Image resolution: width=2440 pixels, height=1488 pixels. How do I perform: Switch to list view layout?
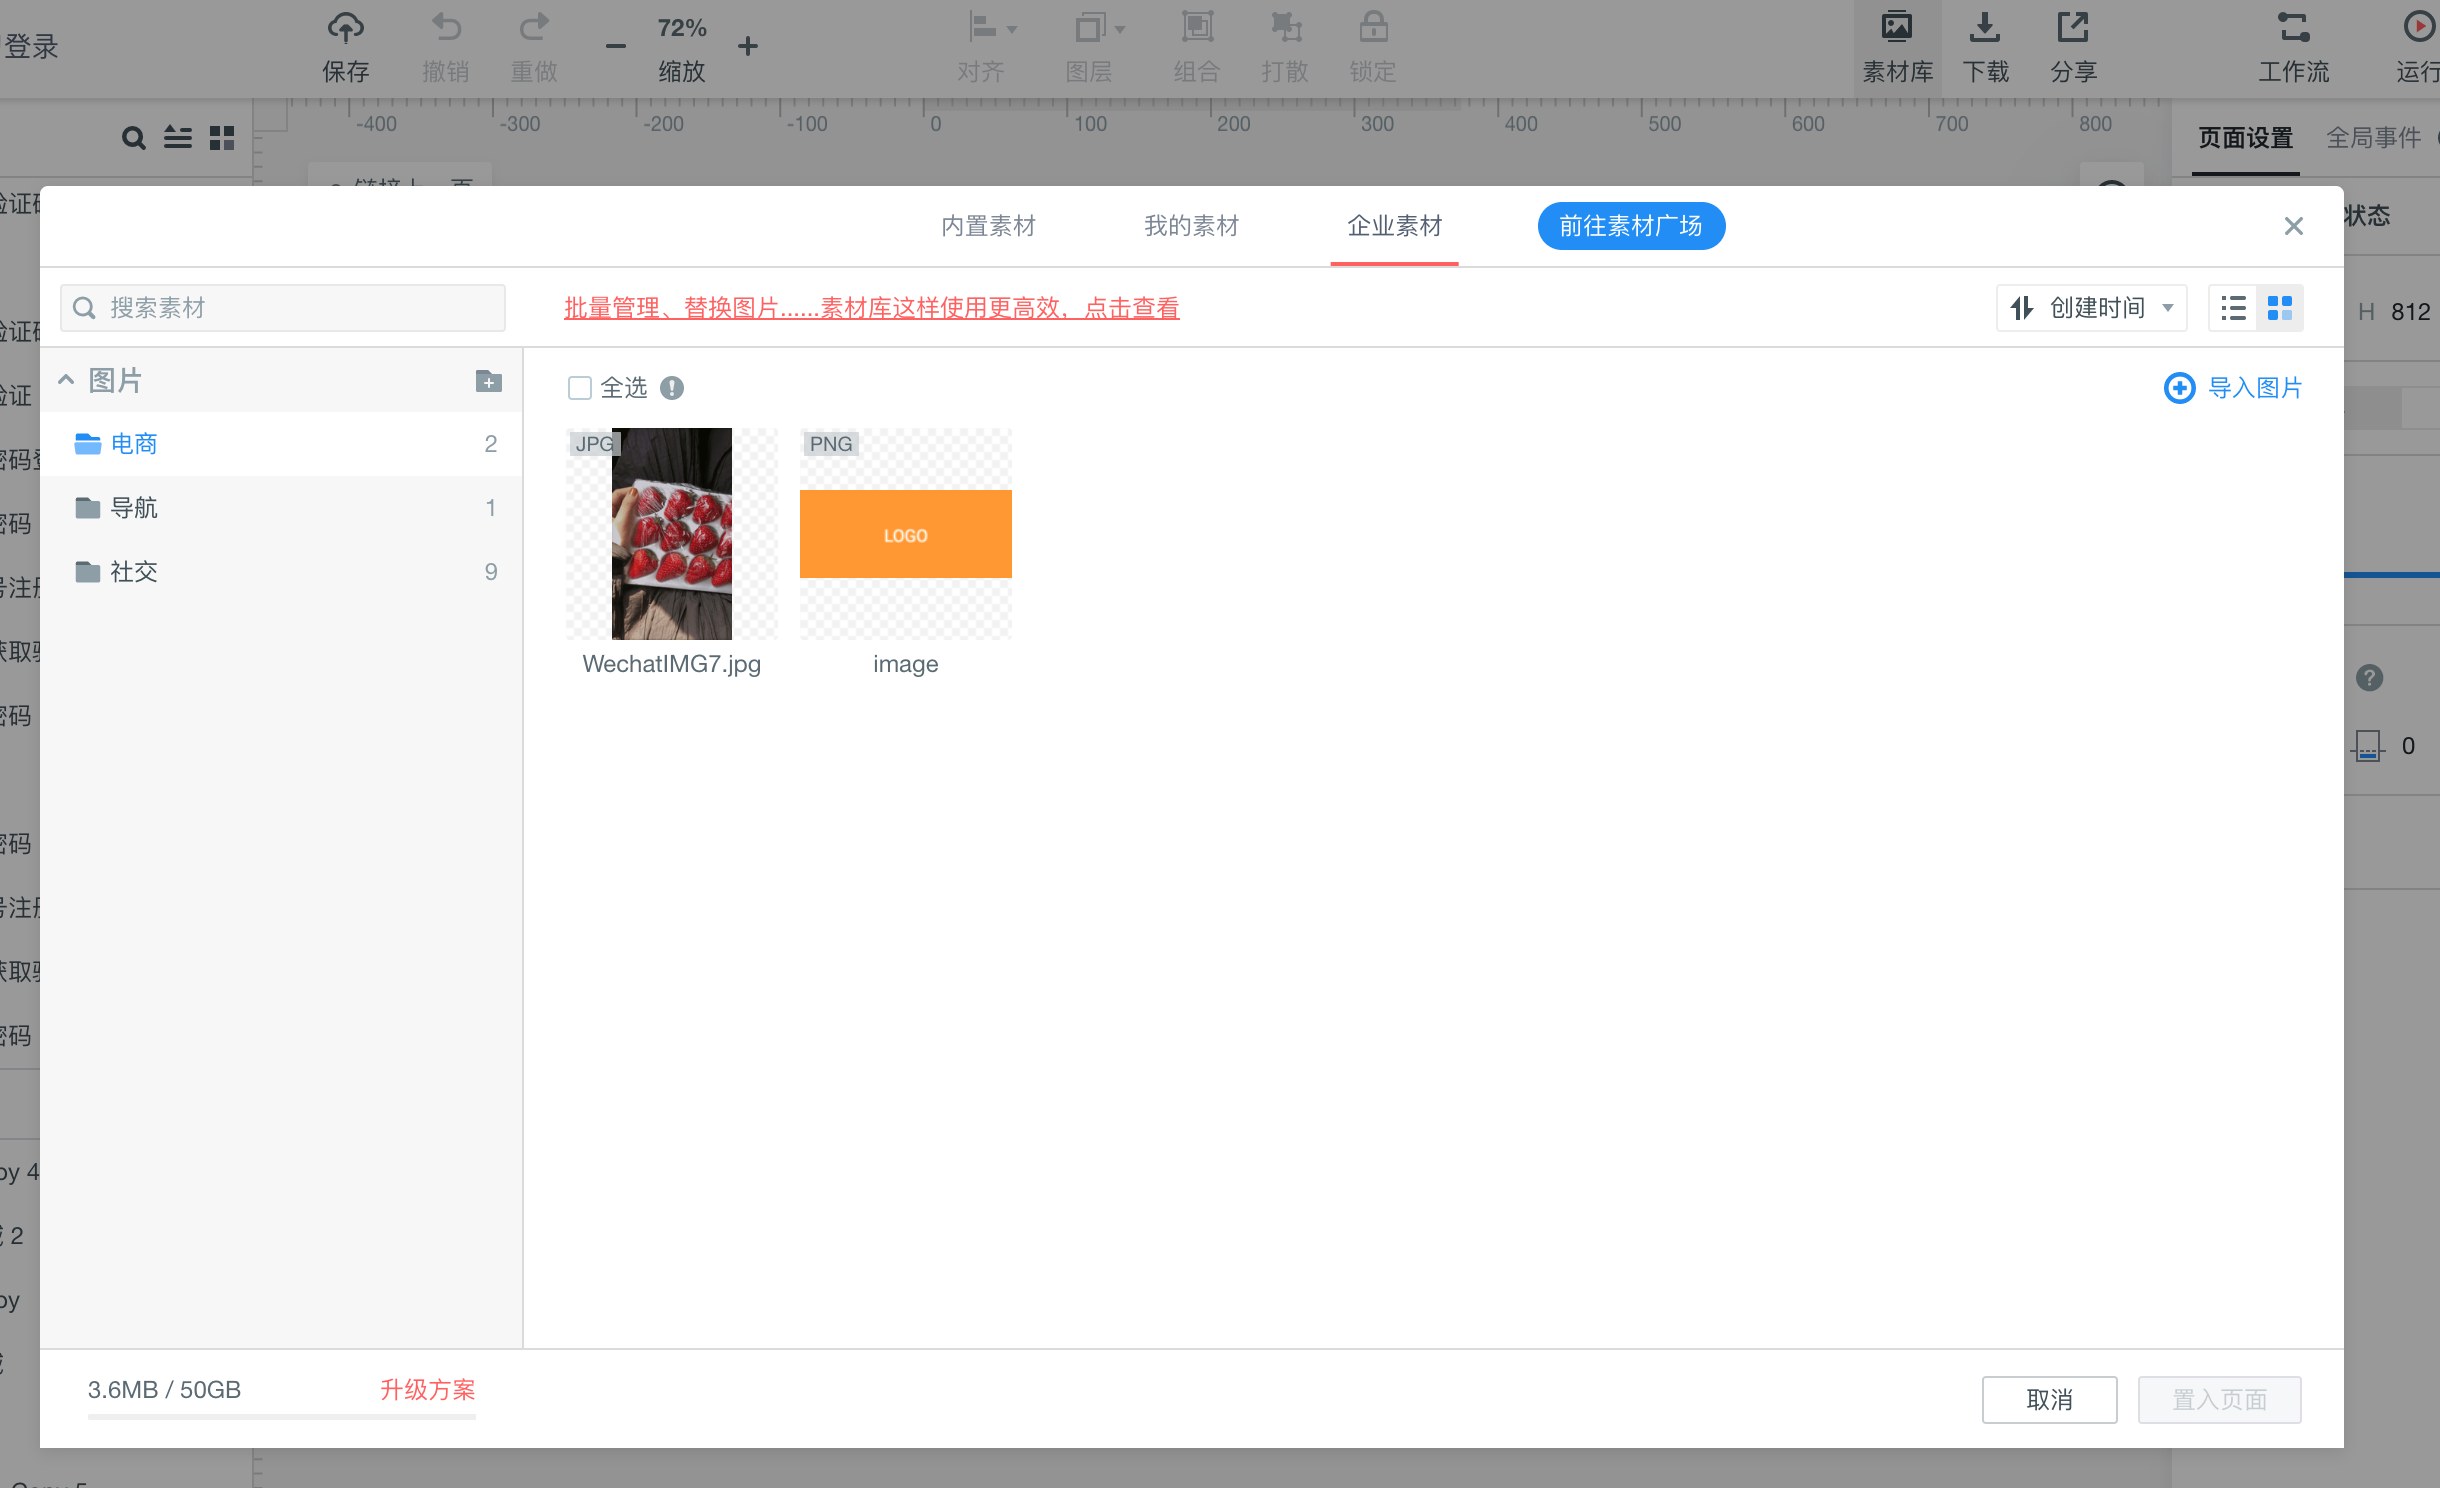point(2233,308)
